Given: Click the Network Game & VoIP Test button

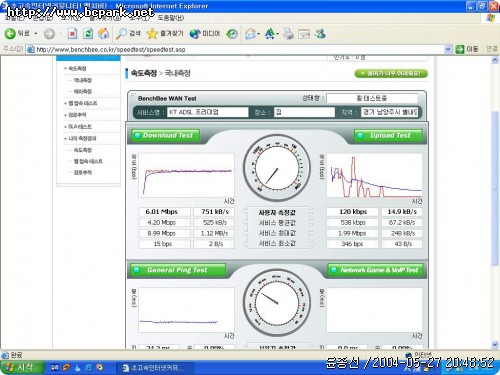Looking at the screenshot, I should (375, 270).
